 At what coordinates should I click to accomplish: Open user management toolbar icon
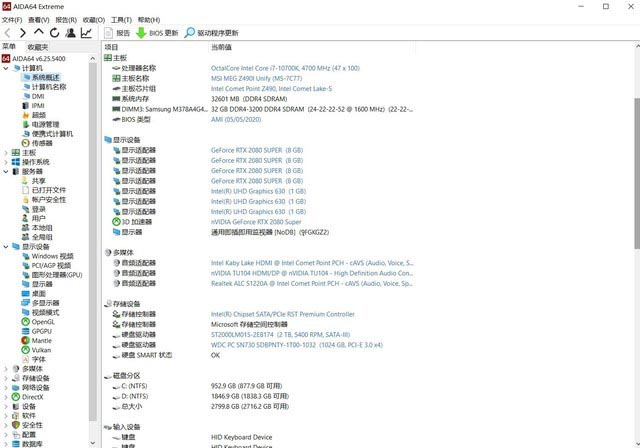[x=71, y=33]
